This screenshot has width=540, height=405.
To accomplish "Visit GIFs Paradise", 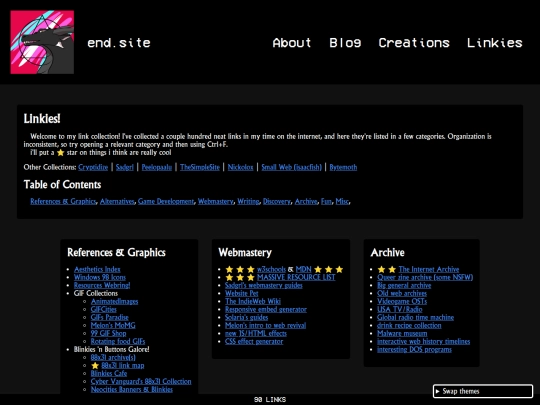I will coord(110,317).
